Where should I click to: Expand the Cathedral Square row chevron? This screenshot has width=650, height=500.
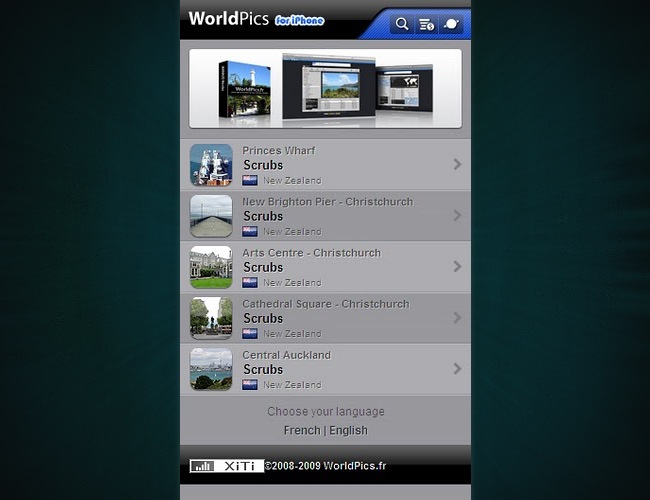(x=457, y=318)
